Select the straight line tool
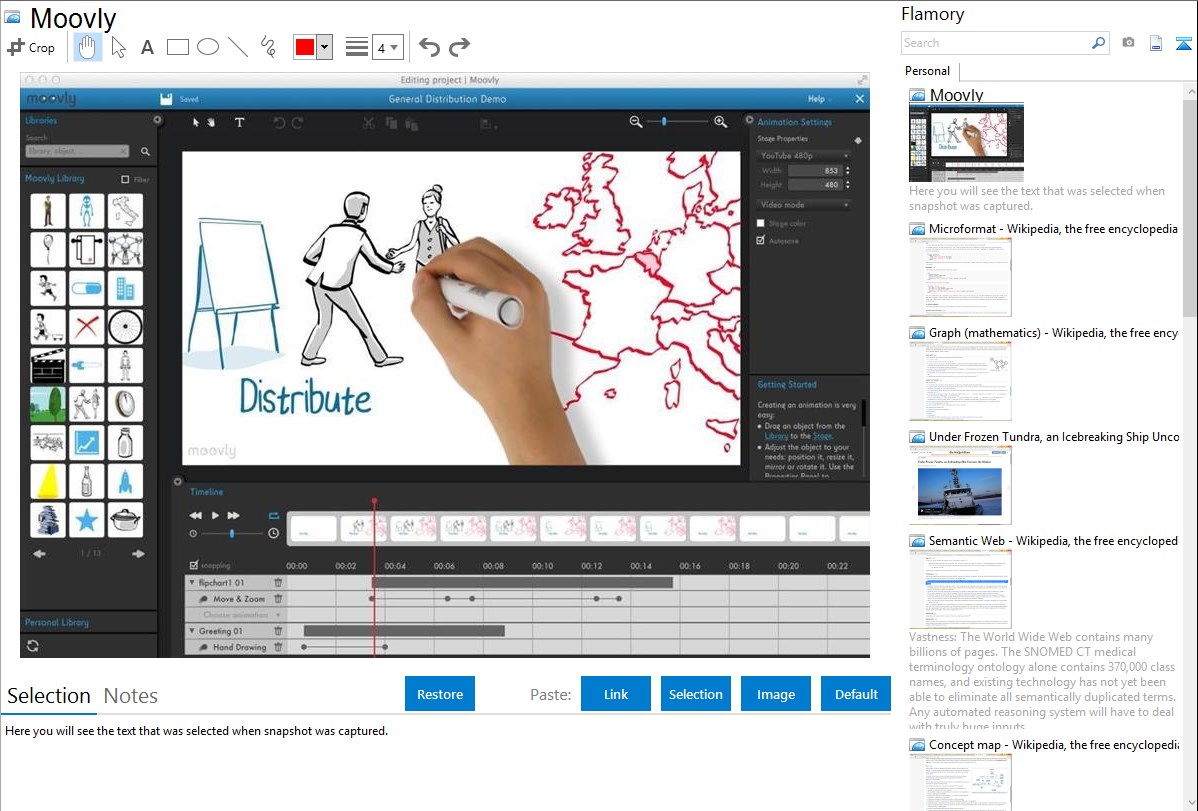The image size is (1198, 811). [238, 47]
